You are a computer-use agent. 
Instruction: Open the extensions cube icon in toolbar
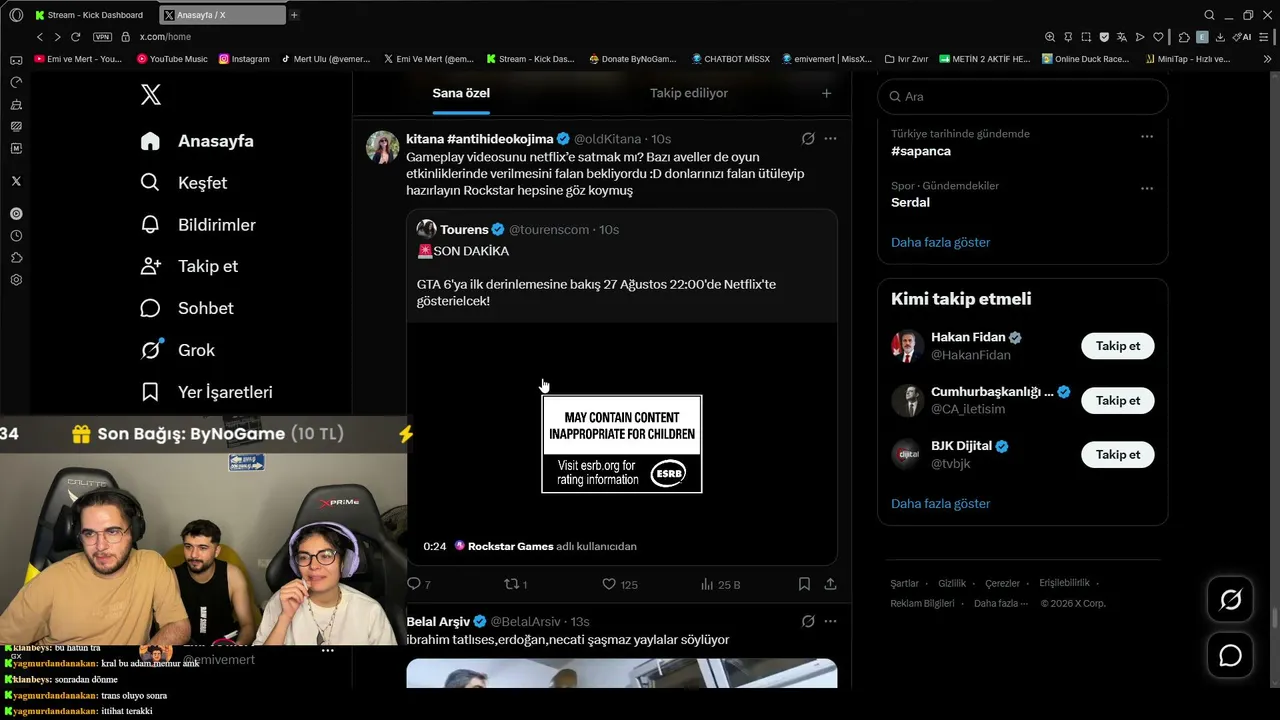click(1184, 37)
